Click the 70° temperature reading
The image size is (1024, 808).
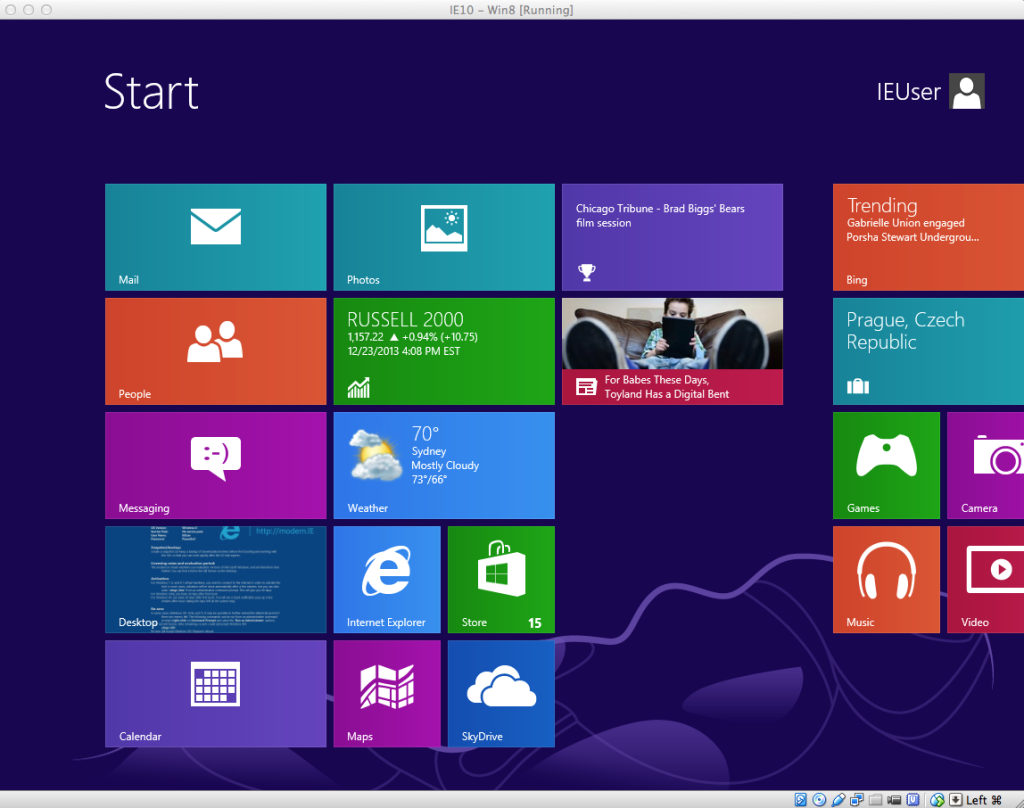(425, 433)
